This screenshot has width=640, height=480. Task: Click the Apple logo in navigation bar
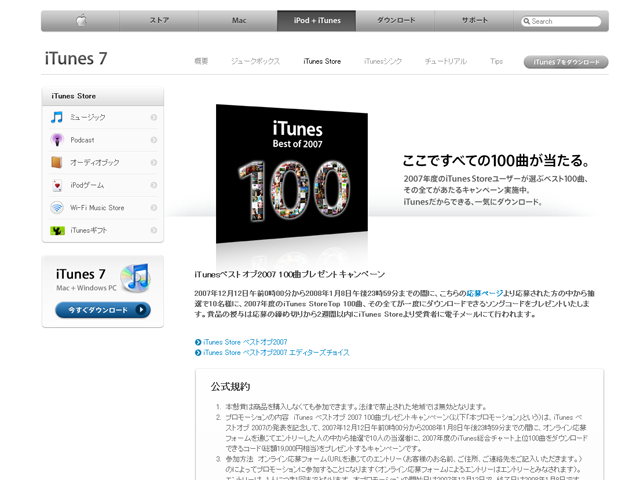coord(82,20)
